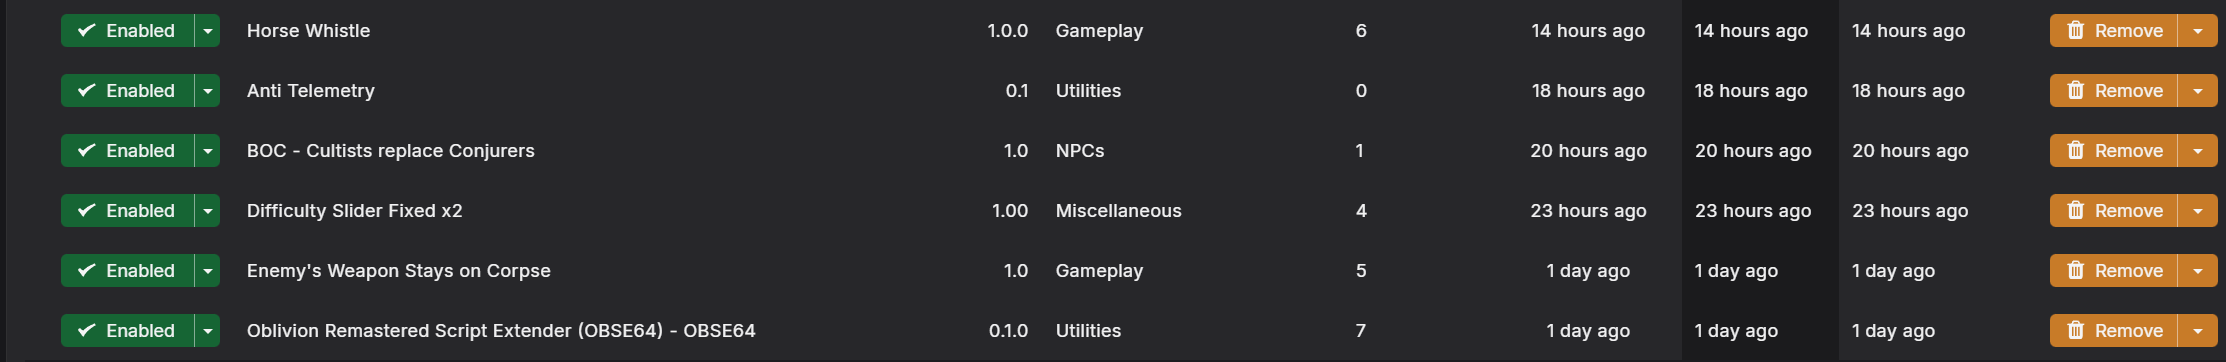Toggle Enabled for Difficulty Slider Fixed x2
This screenshot has height=362, width=2226.
pyautogui.click(x=127, y=211)
